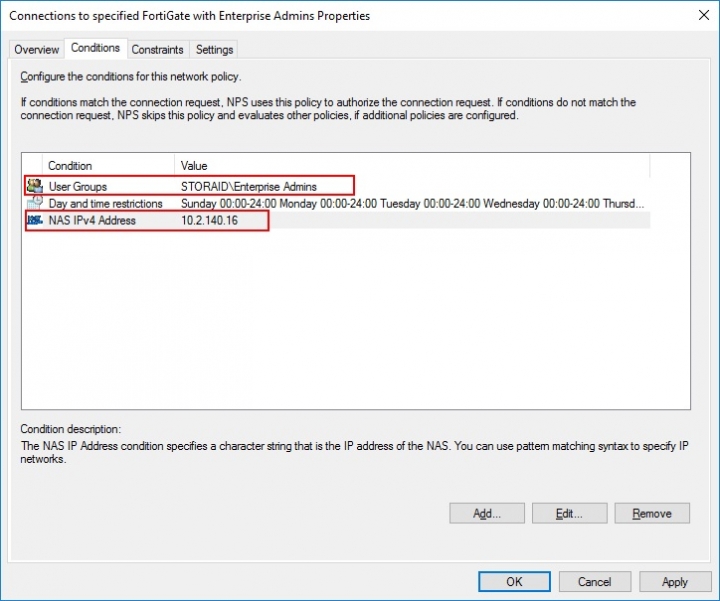Go to the Settings tab
This screenshot has width=720, height=601.
coord(214,49)
